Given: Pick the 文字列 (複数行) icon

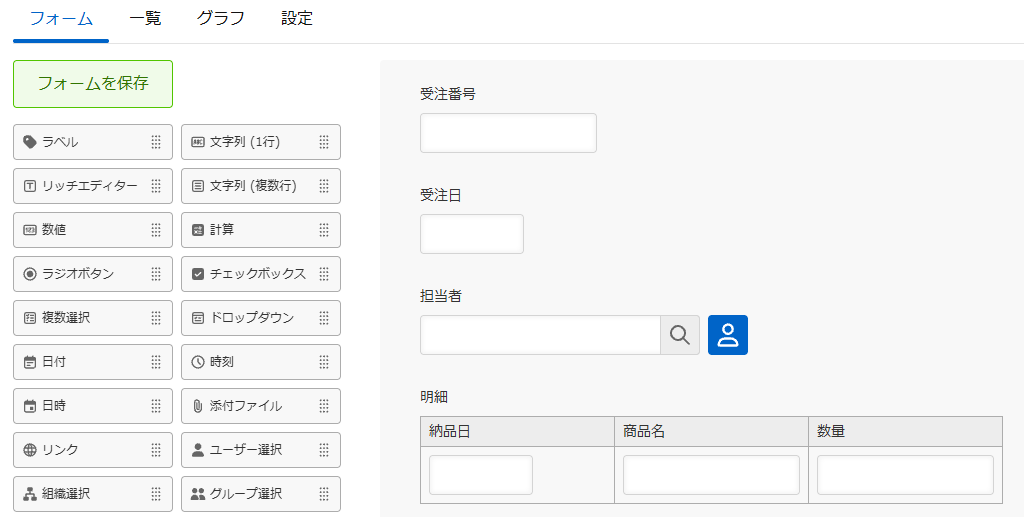Looking at the screenshot, I should 198,186.
